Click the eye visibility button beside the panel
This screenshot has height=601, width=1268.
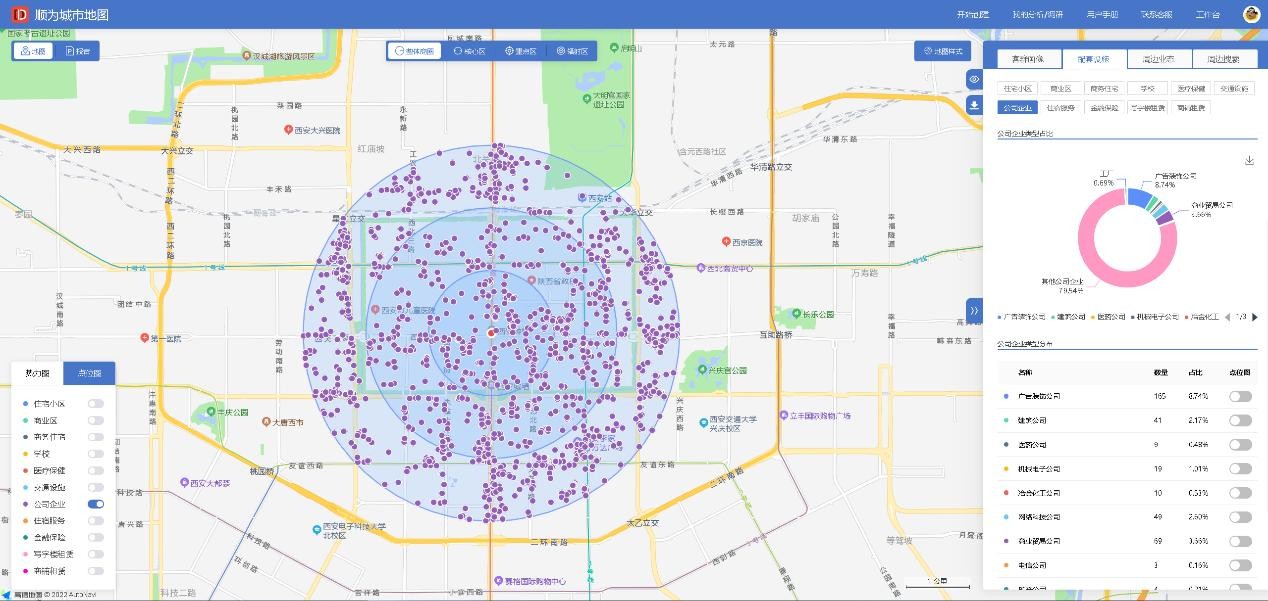pyautogui.click(x=974, y=79)
